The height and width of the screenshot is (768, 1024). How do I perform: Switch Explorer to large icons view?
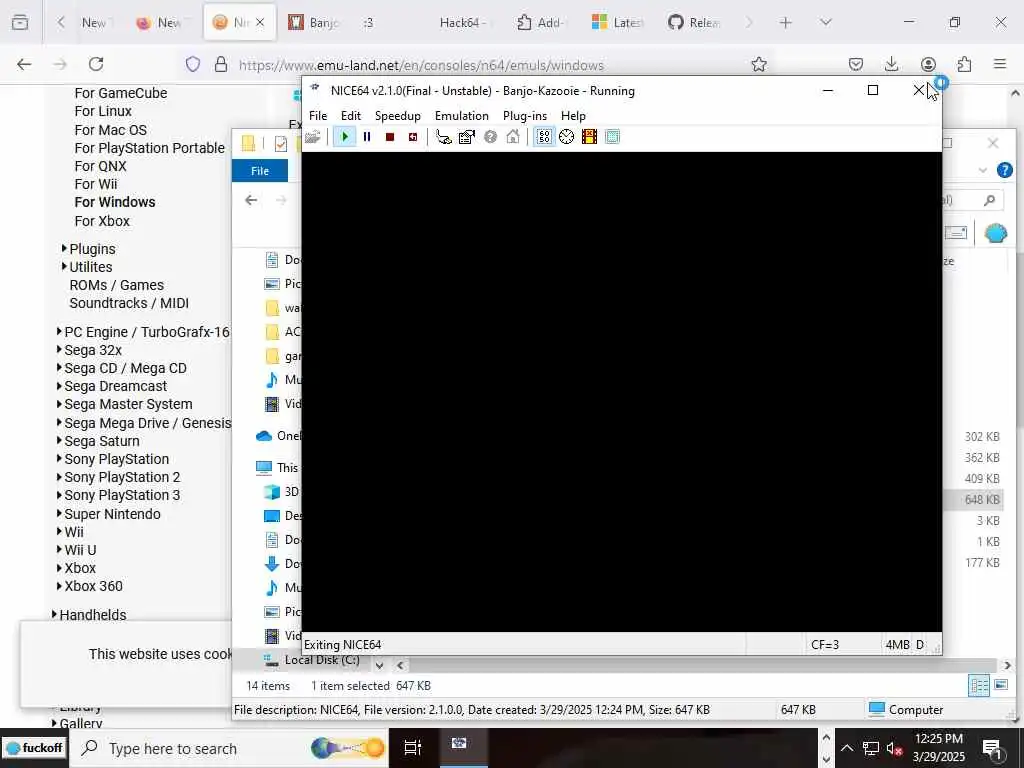[1000, 685]
